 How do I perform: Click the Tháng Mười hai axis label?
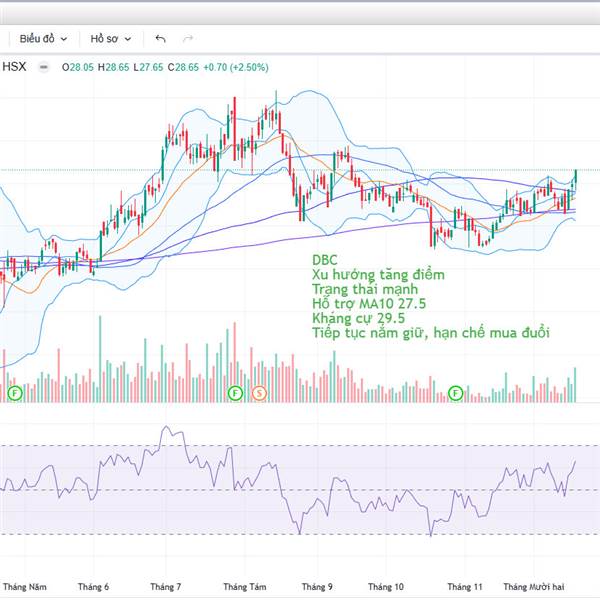click(x=534, y=587)
